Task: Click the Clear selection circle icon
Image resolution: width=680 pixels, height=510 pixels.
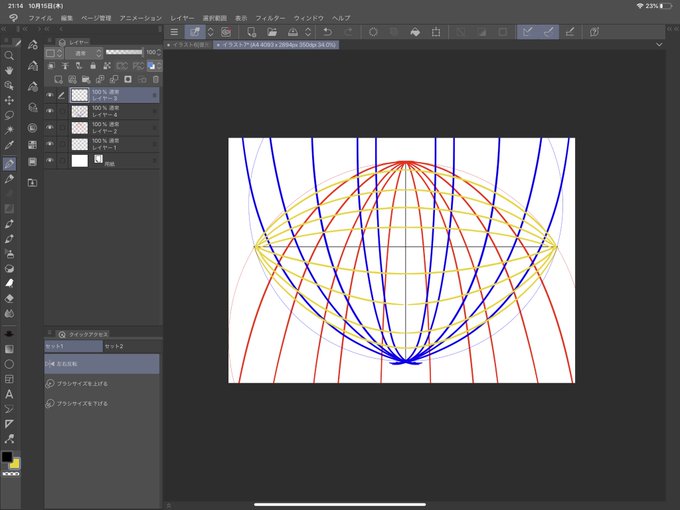Action: [x=373, y=32]
